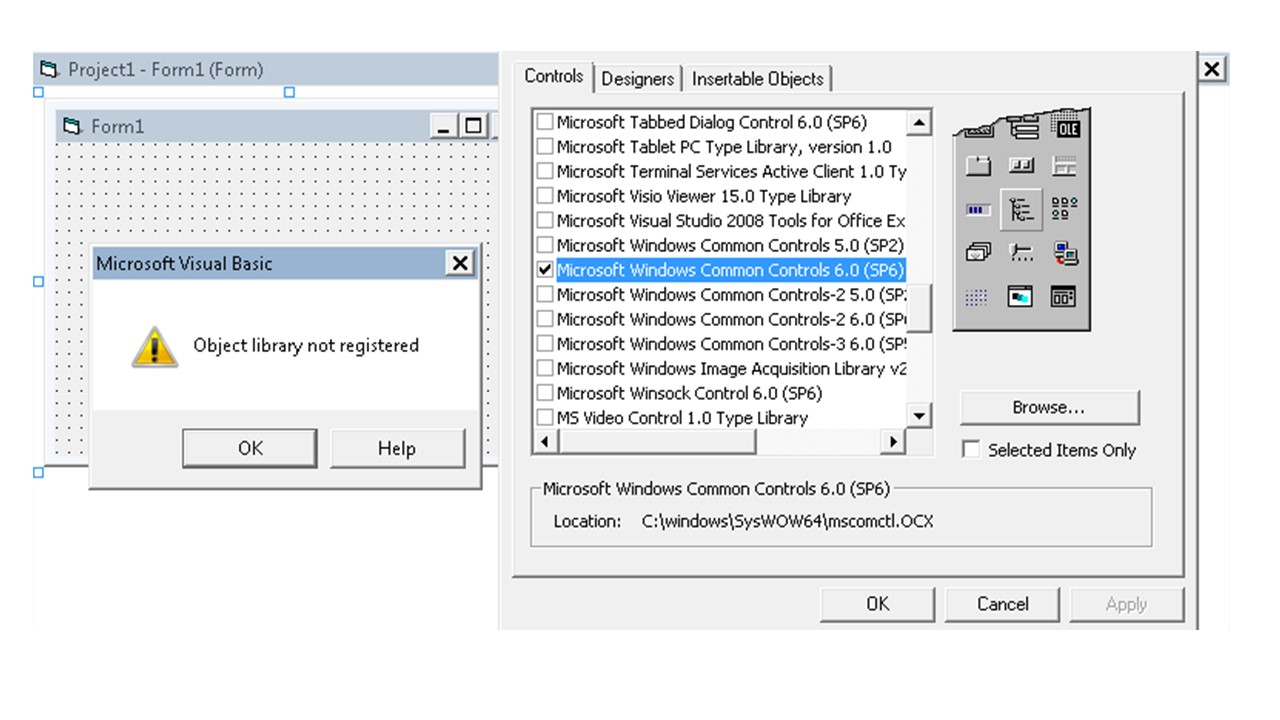Switch to the Designers tab
Image resolution: width=1280 pixels, height=720 pixels.
pos(638,79)
